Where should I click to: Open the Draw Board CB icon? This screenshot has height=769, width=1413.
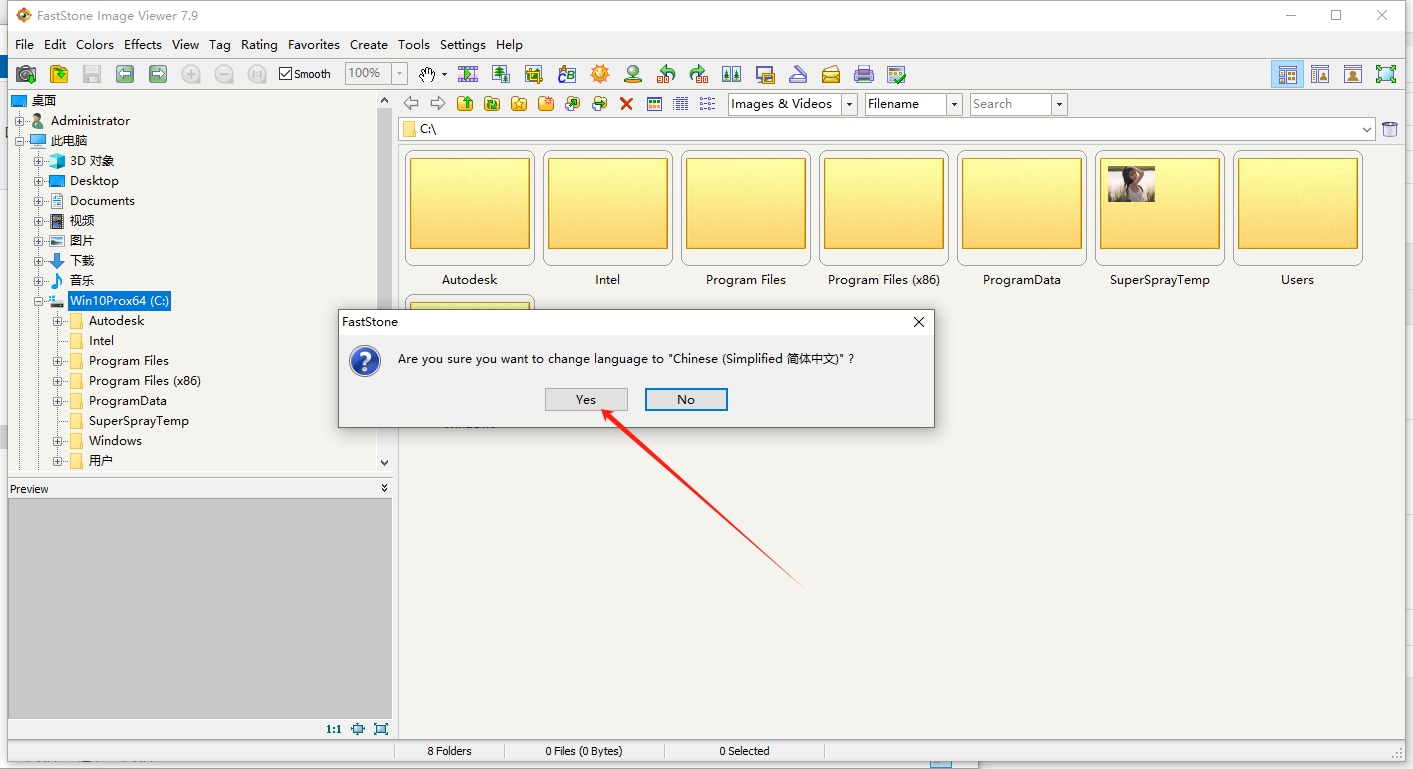[567, 74]
